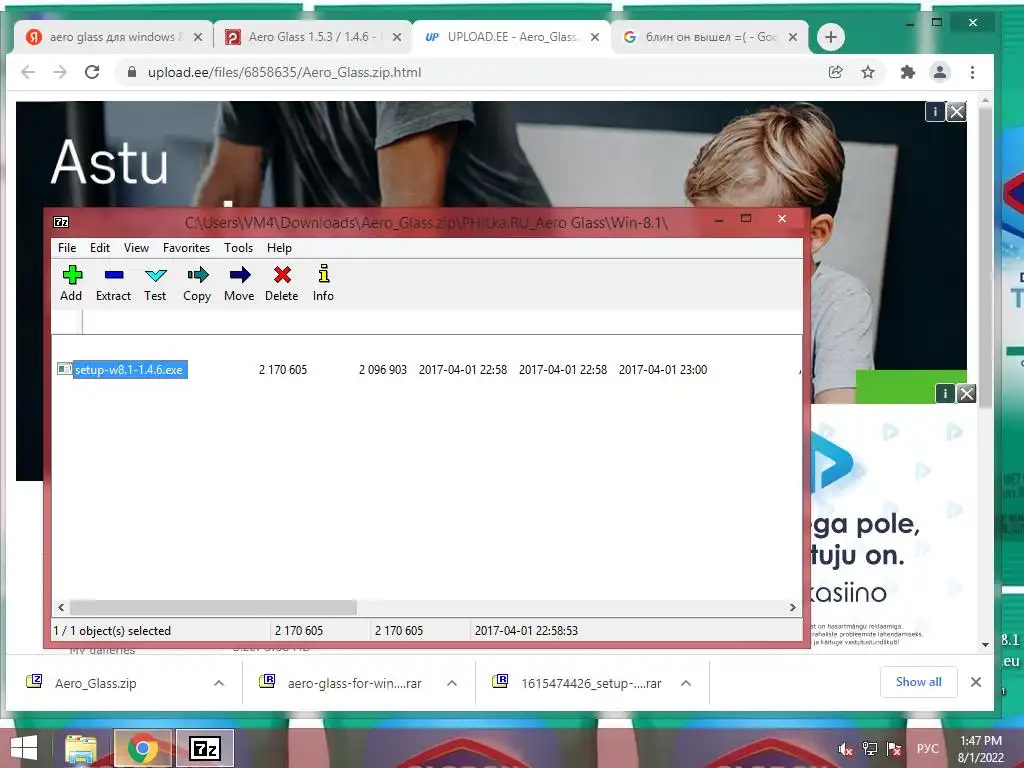
Task: Open the Chrome three-dot menu
Action: 972,72
